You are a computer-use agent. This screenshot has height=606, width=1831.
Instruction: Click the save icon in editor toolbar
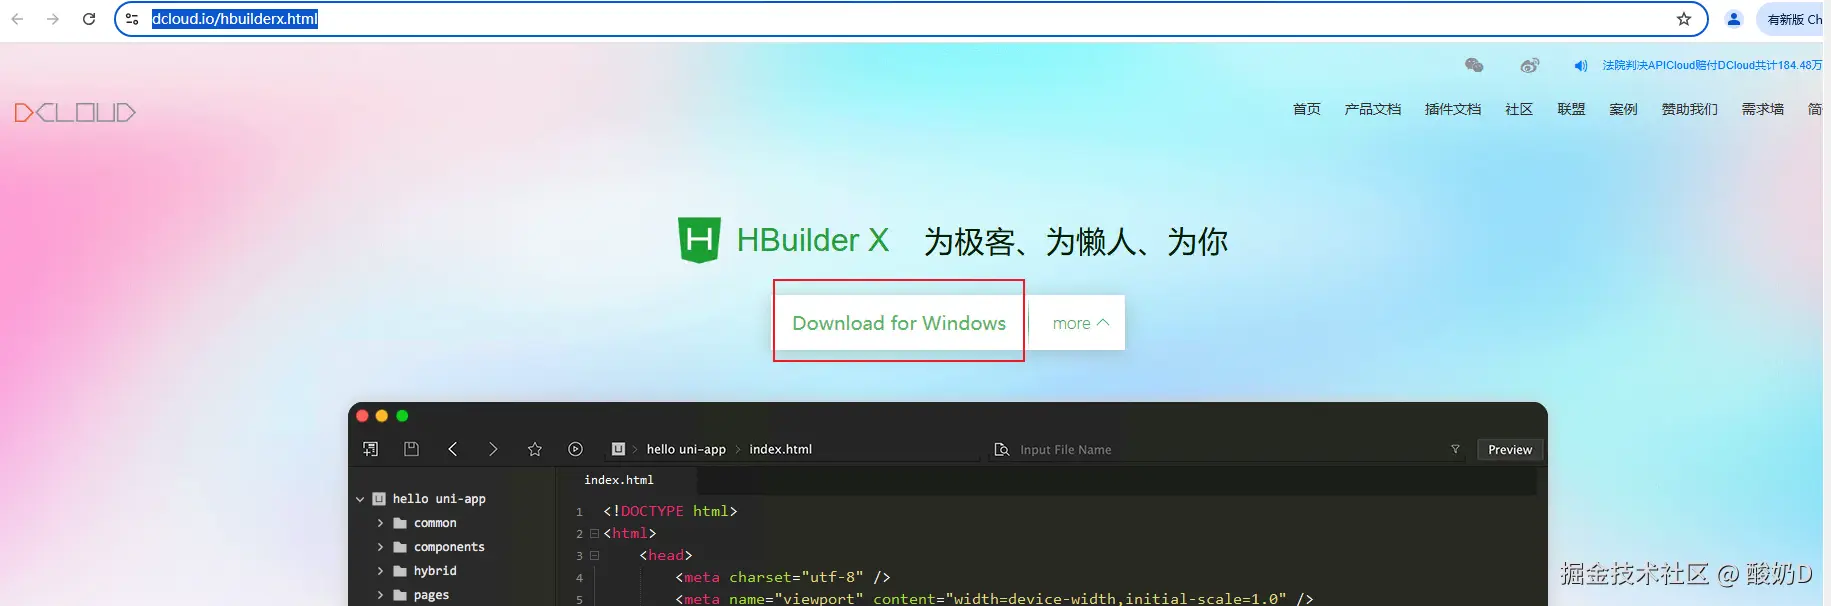(x=411, y=449)
